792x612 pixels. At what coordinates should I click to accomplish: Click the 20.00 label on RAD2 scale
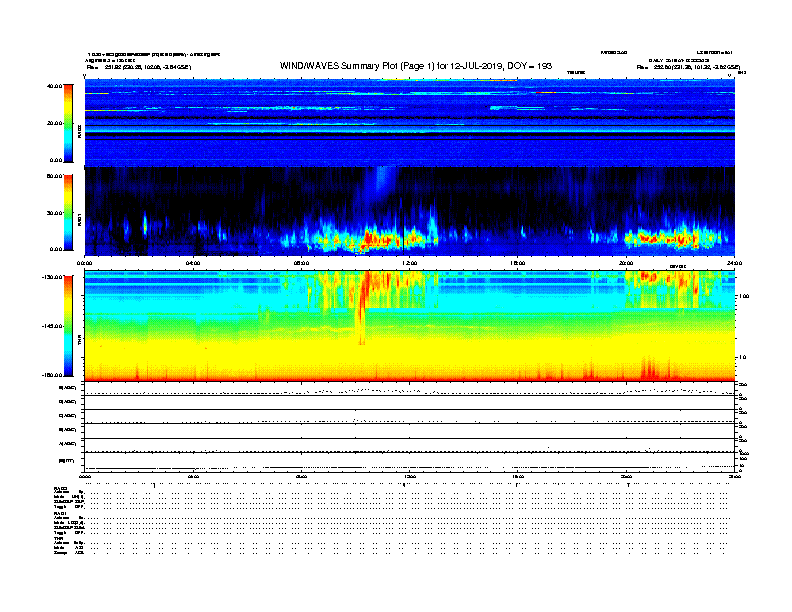[x=54, y=123]
